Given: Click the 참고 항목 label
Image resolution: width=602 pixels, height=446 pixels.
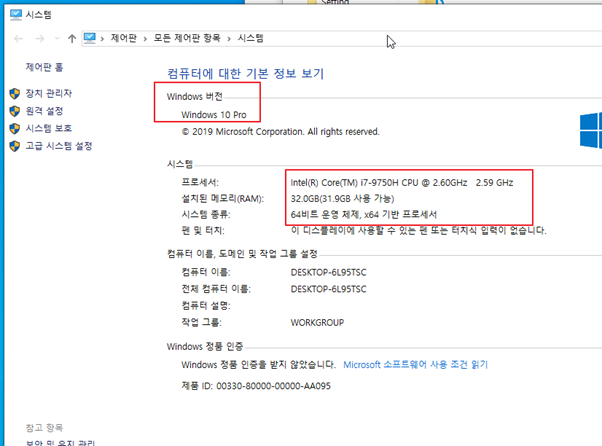Looking at the screenshot, I should click(x=44, y=428).
